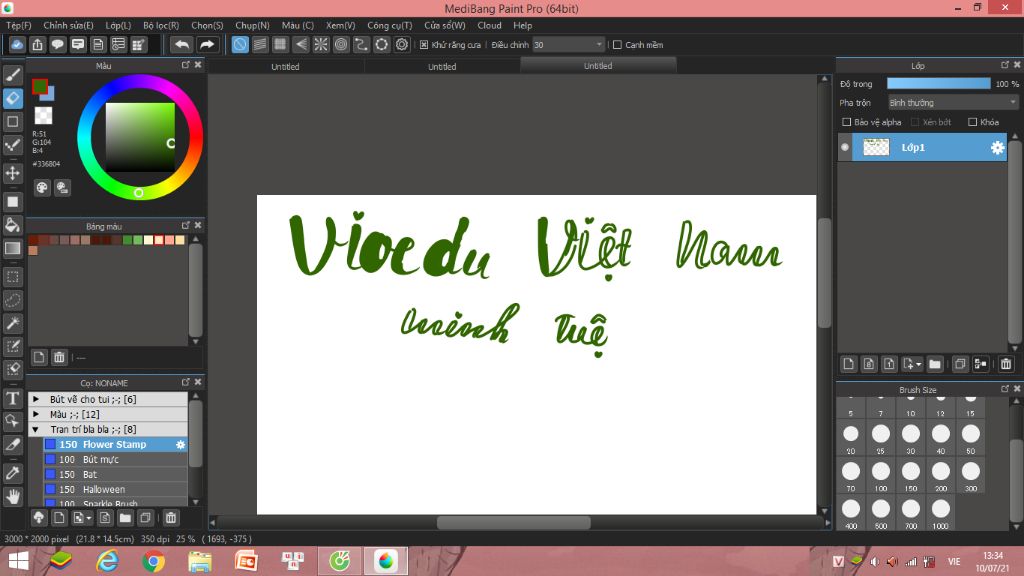Click the Undo arrow

[182, 44]
